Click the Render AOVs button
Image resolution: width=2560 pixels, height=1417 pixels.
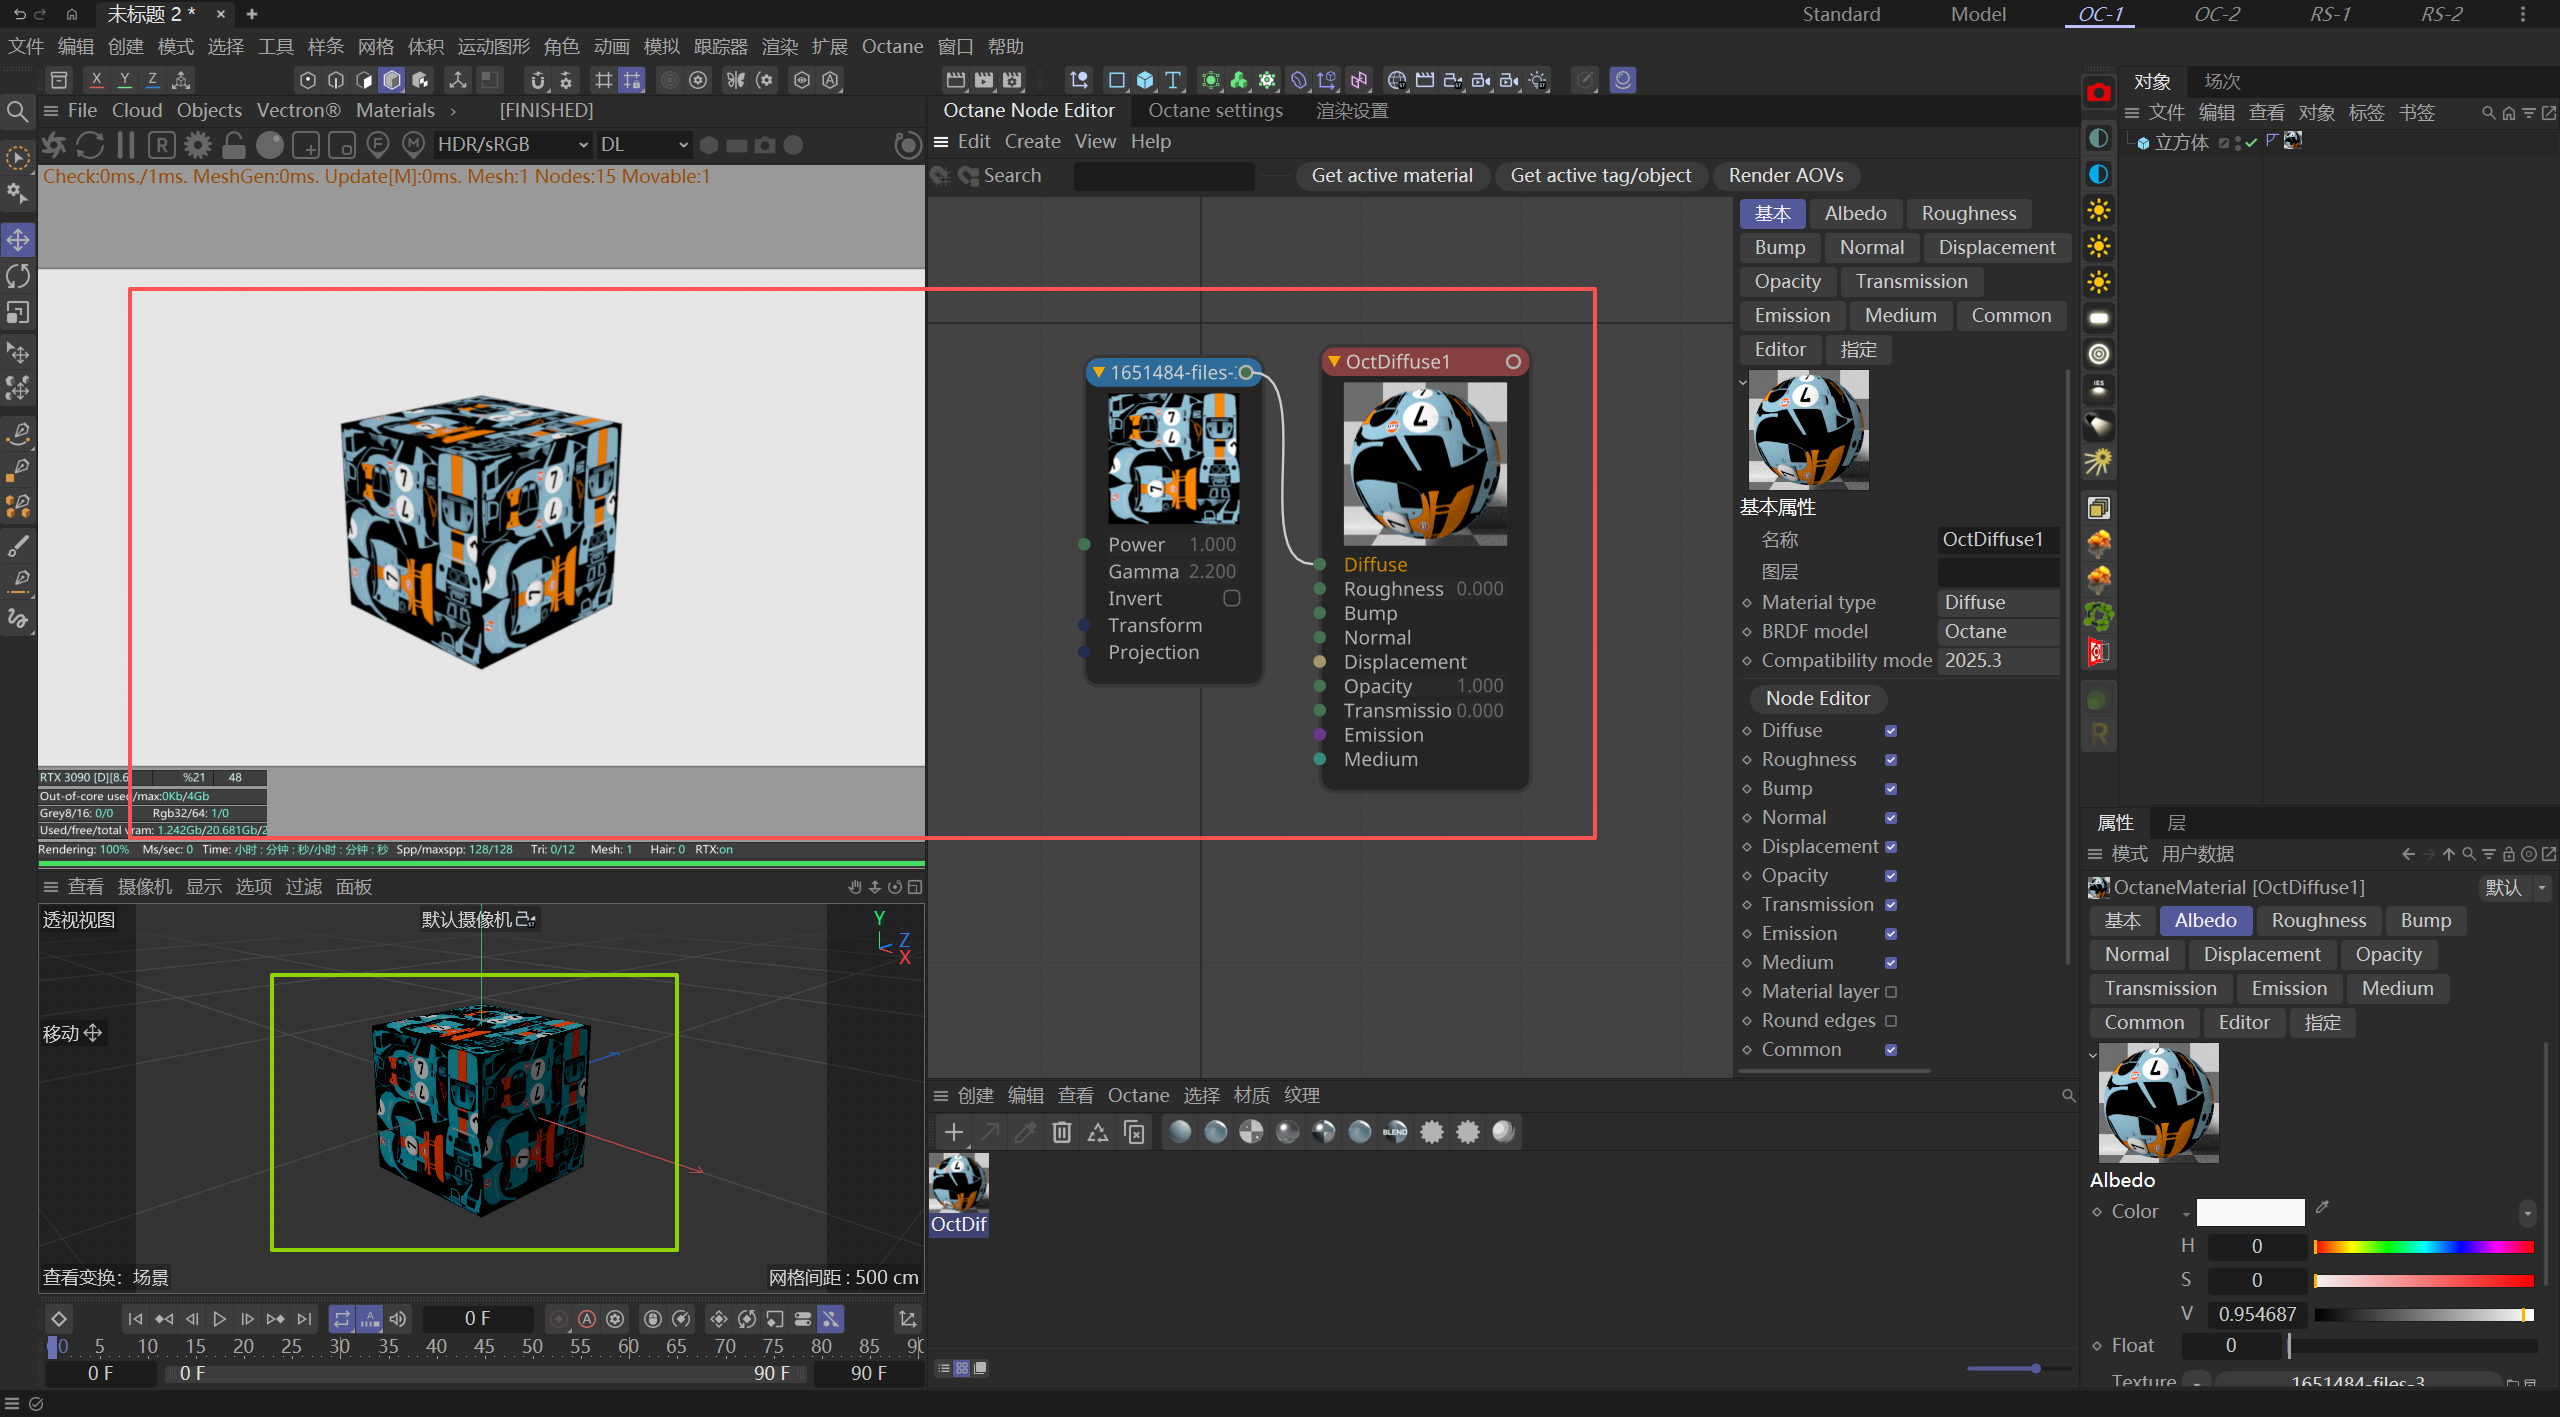tap(1786, 175)
